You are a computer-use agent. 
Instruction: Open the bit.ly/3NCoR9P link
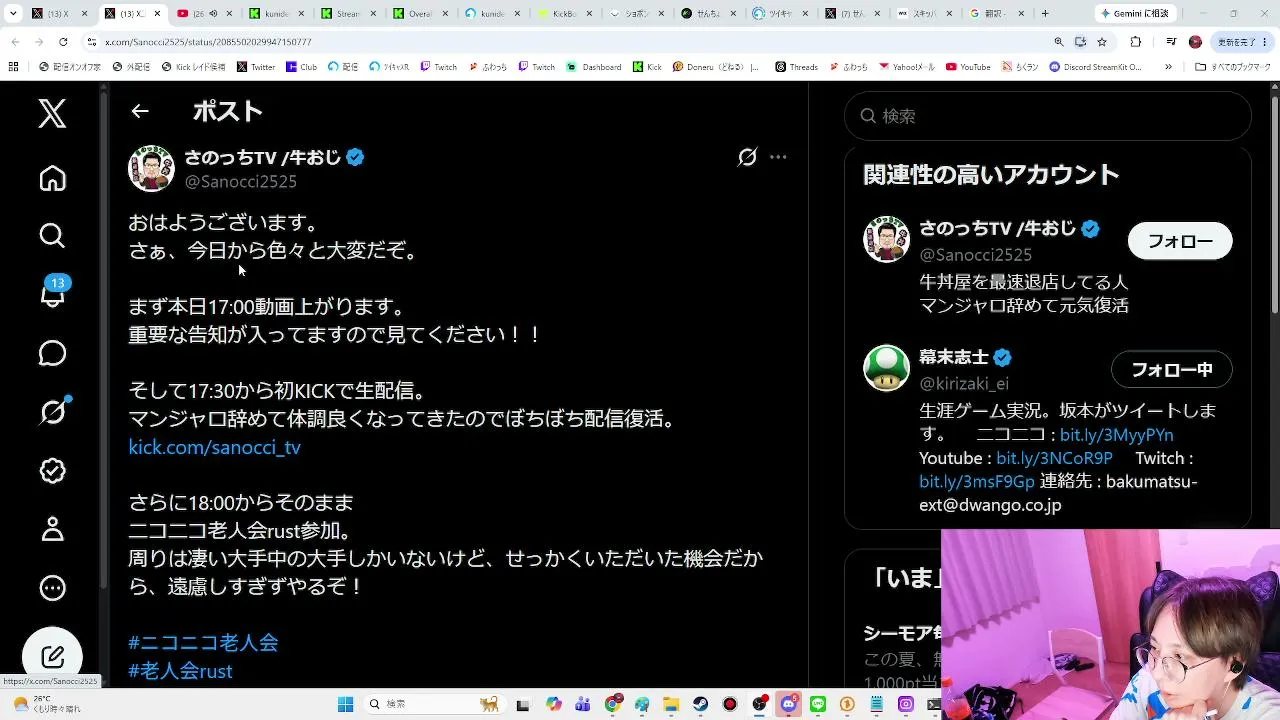point(1054,458)
